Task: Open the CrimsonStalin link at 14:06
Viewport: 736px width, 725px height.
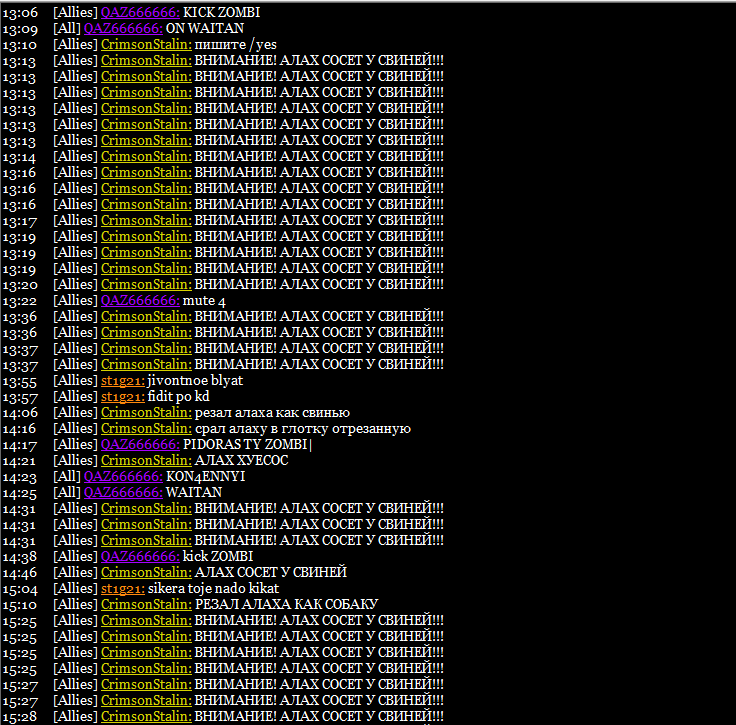Action: [146, 412]
